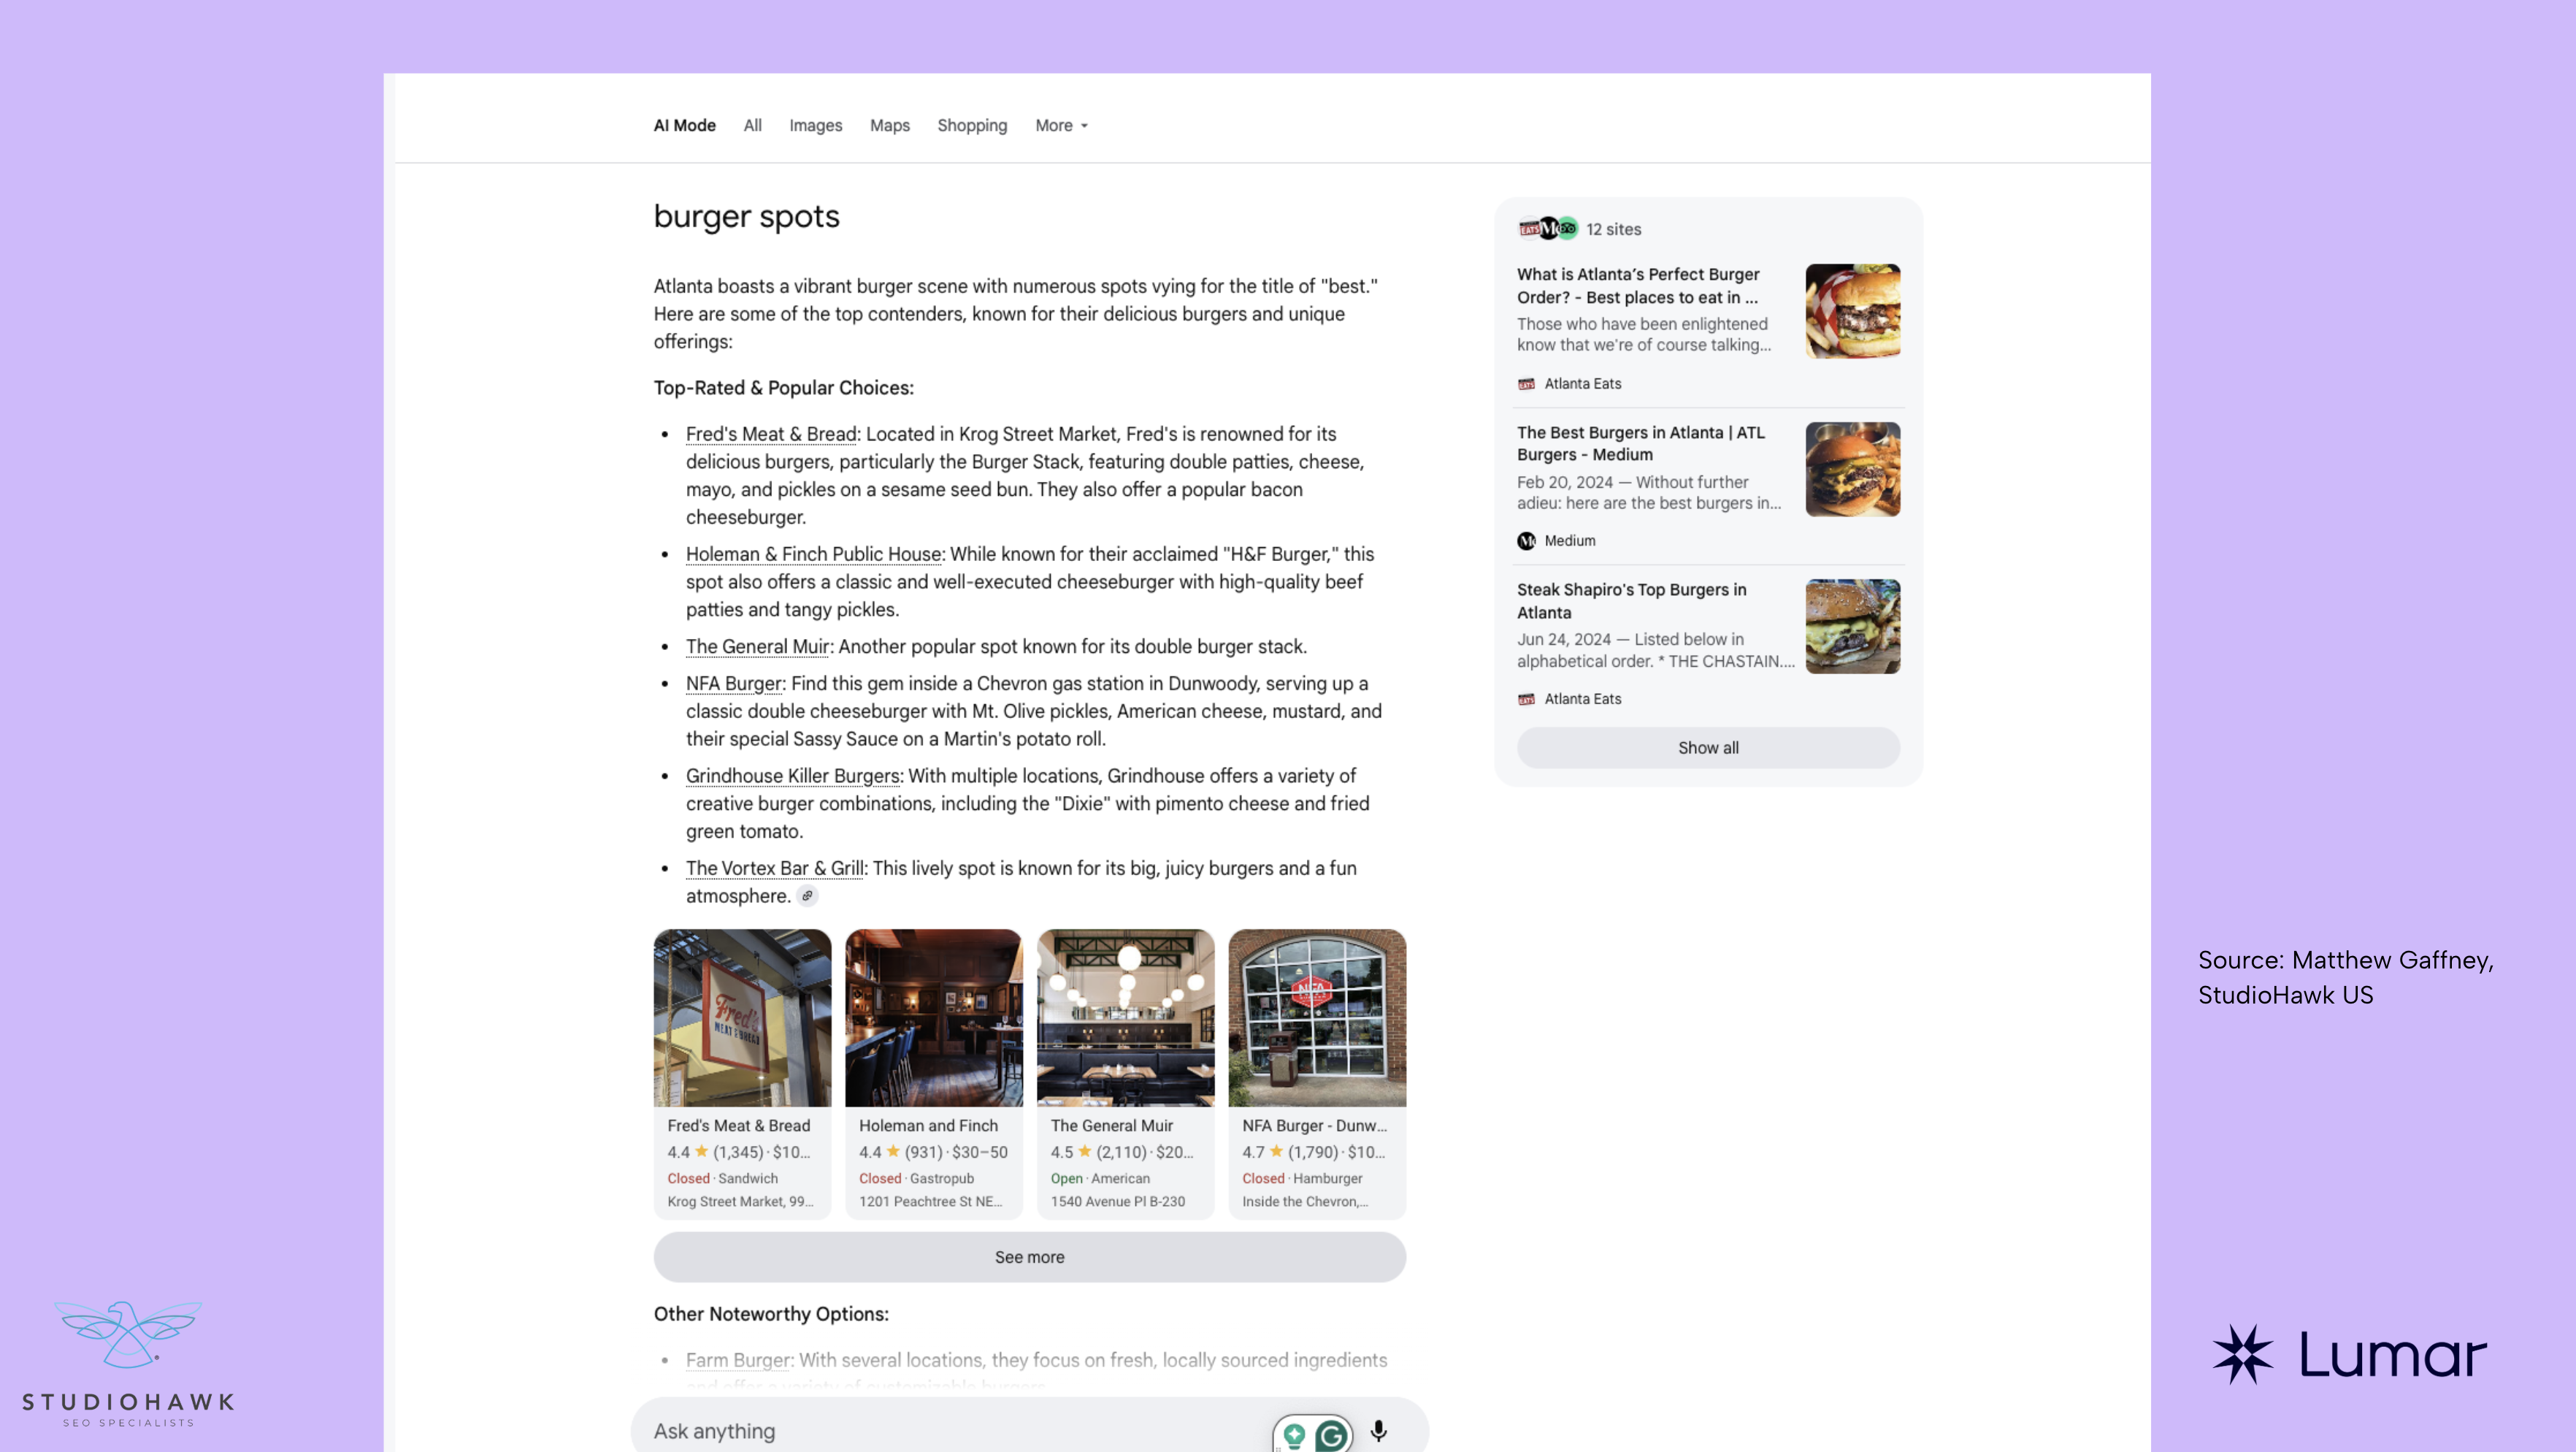Viewport: 2576px width, 1452px height.
Task: Open 'The Best Burgers in Atlanta | ATL Burgers - Medium'
Action: coord(1640,444)
